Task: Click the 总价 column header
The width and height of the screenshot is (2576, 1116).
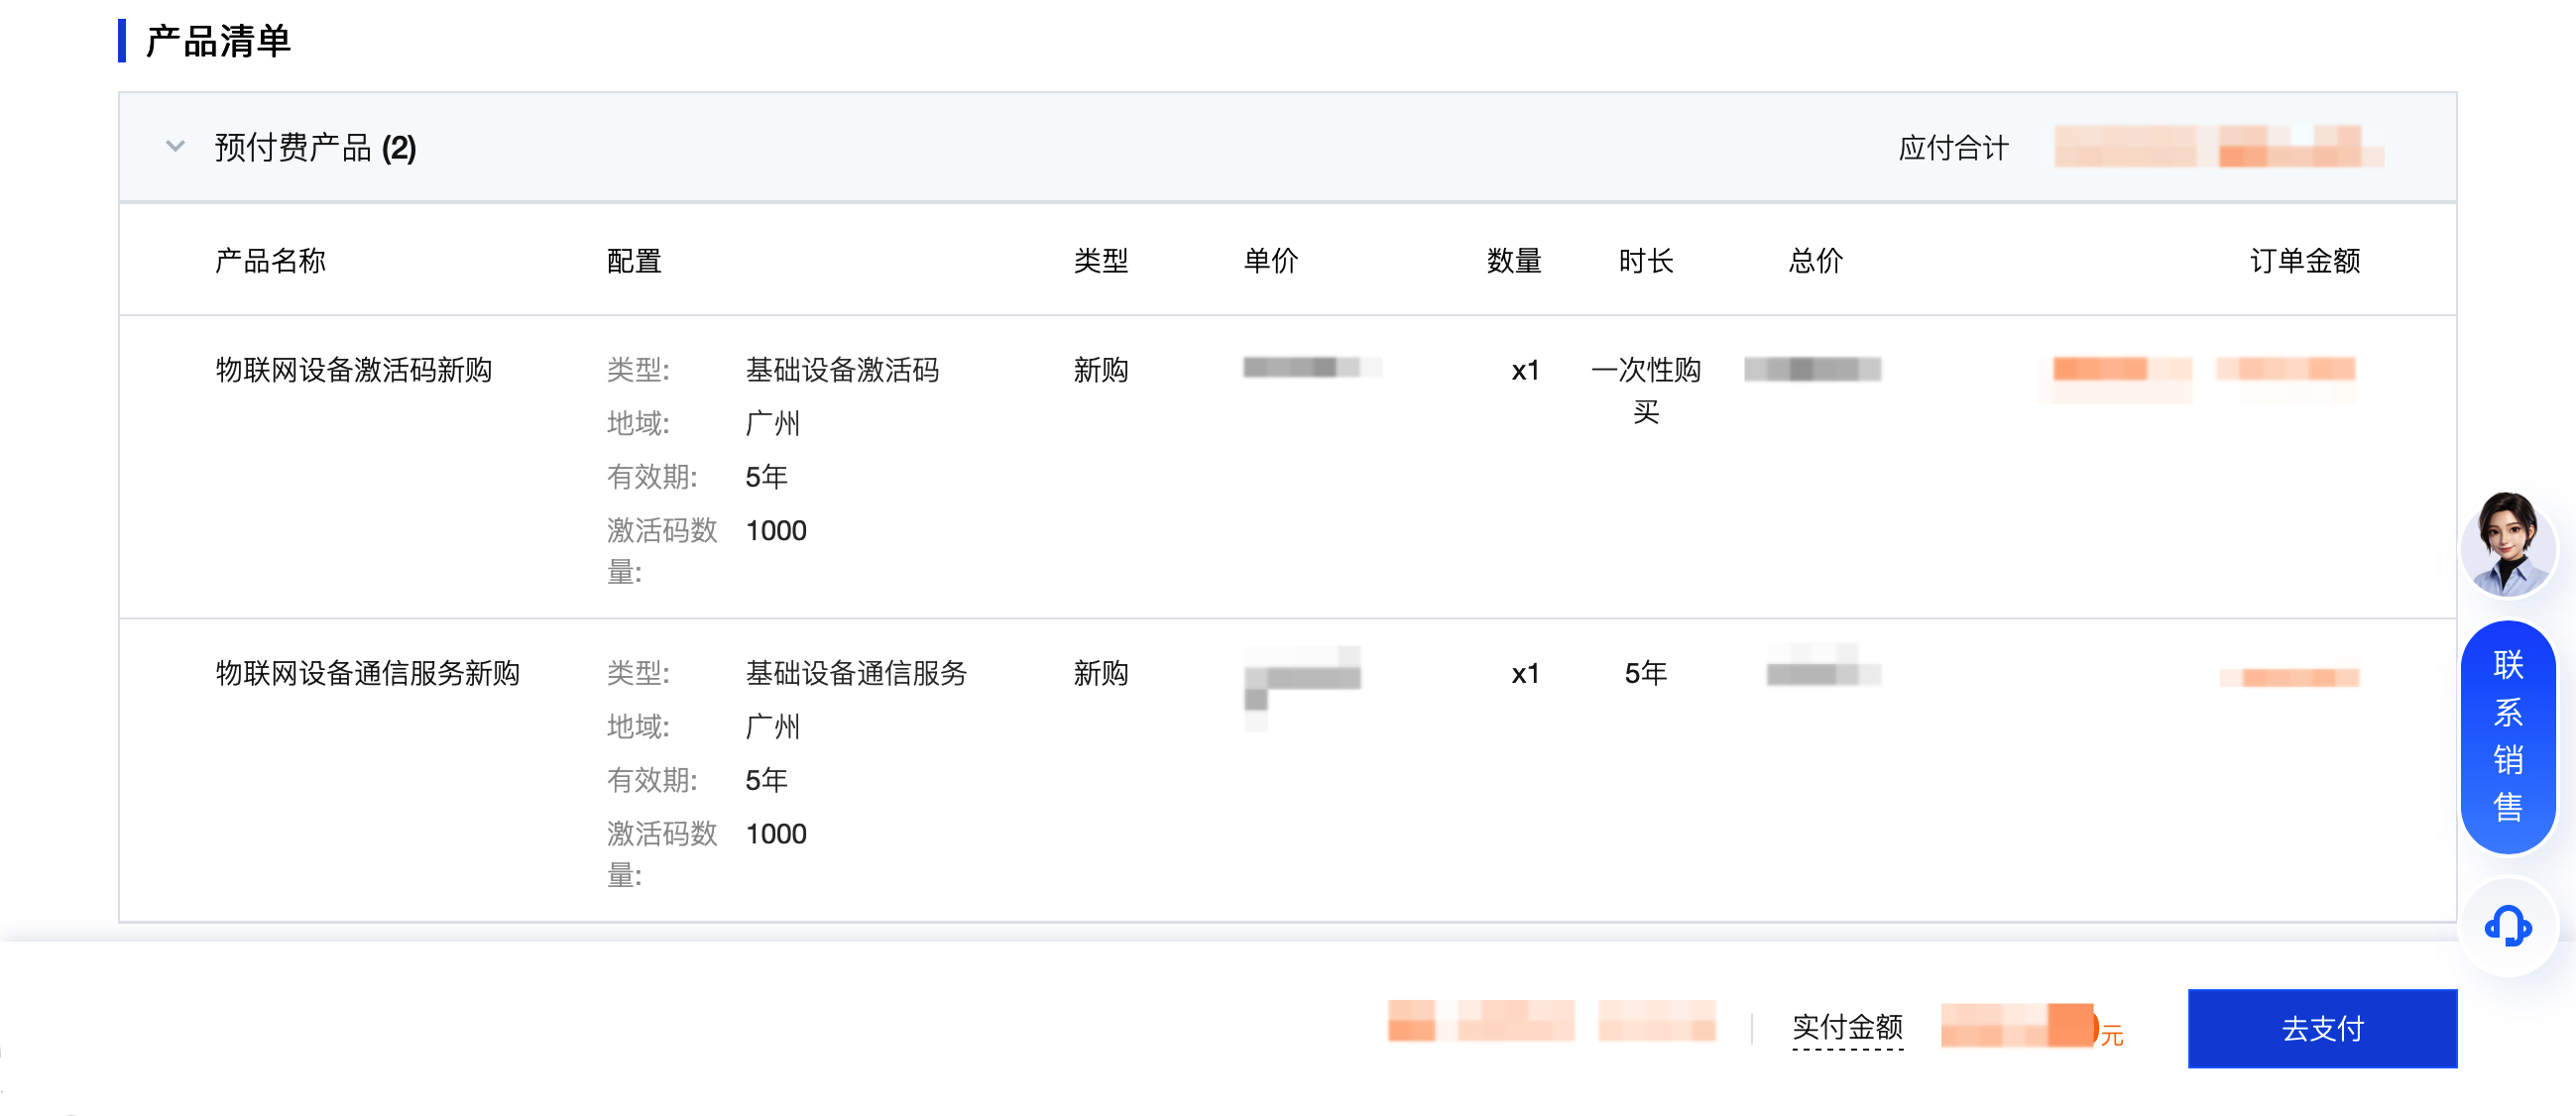Action: point(1815,261)
